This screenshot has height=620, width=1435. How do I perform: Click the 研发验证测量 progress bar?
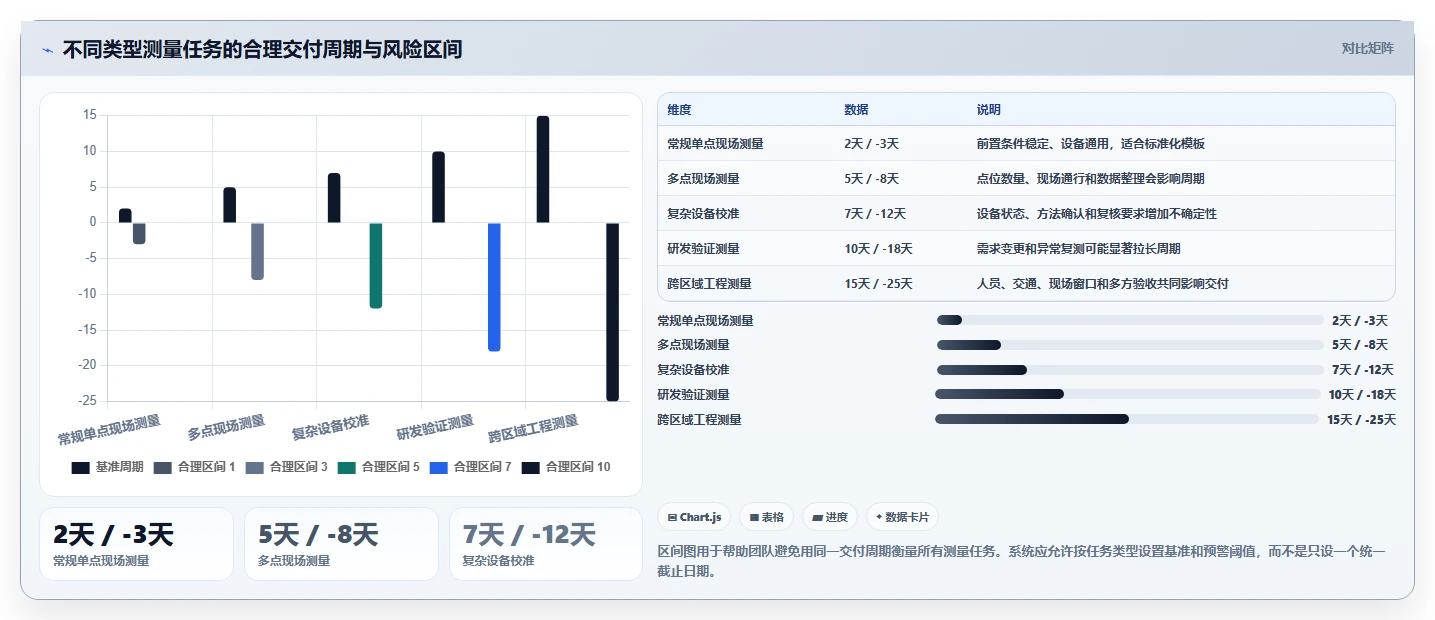(1128, 394)
